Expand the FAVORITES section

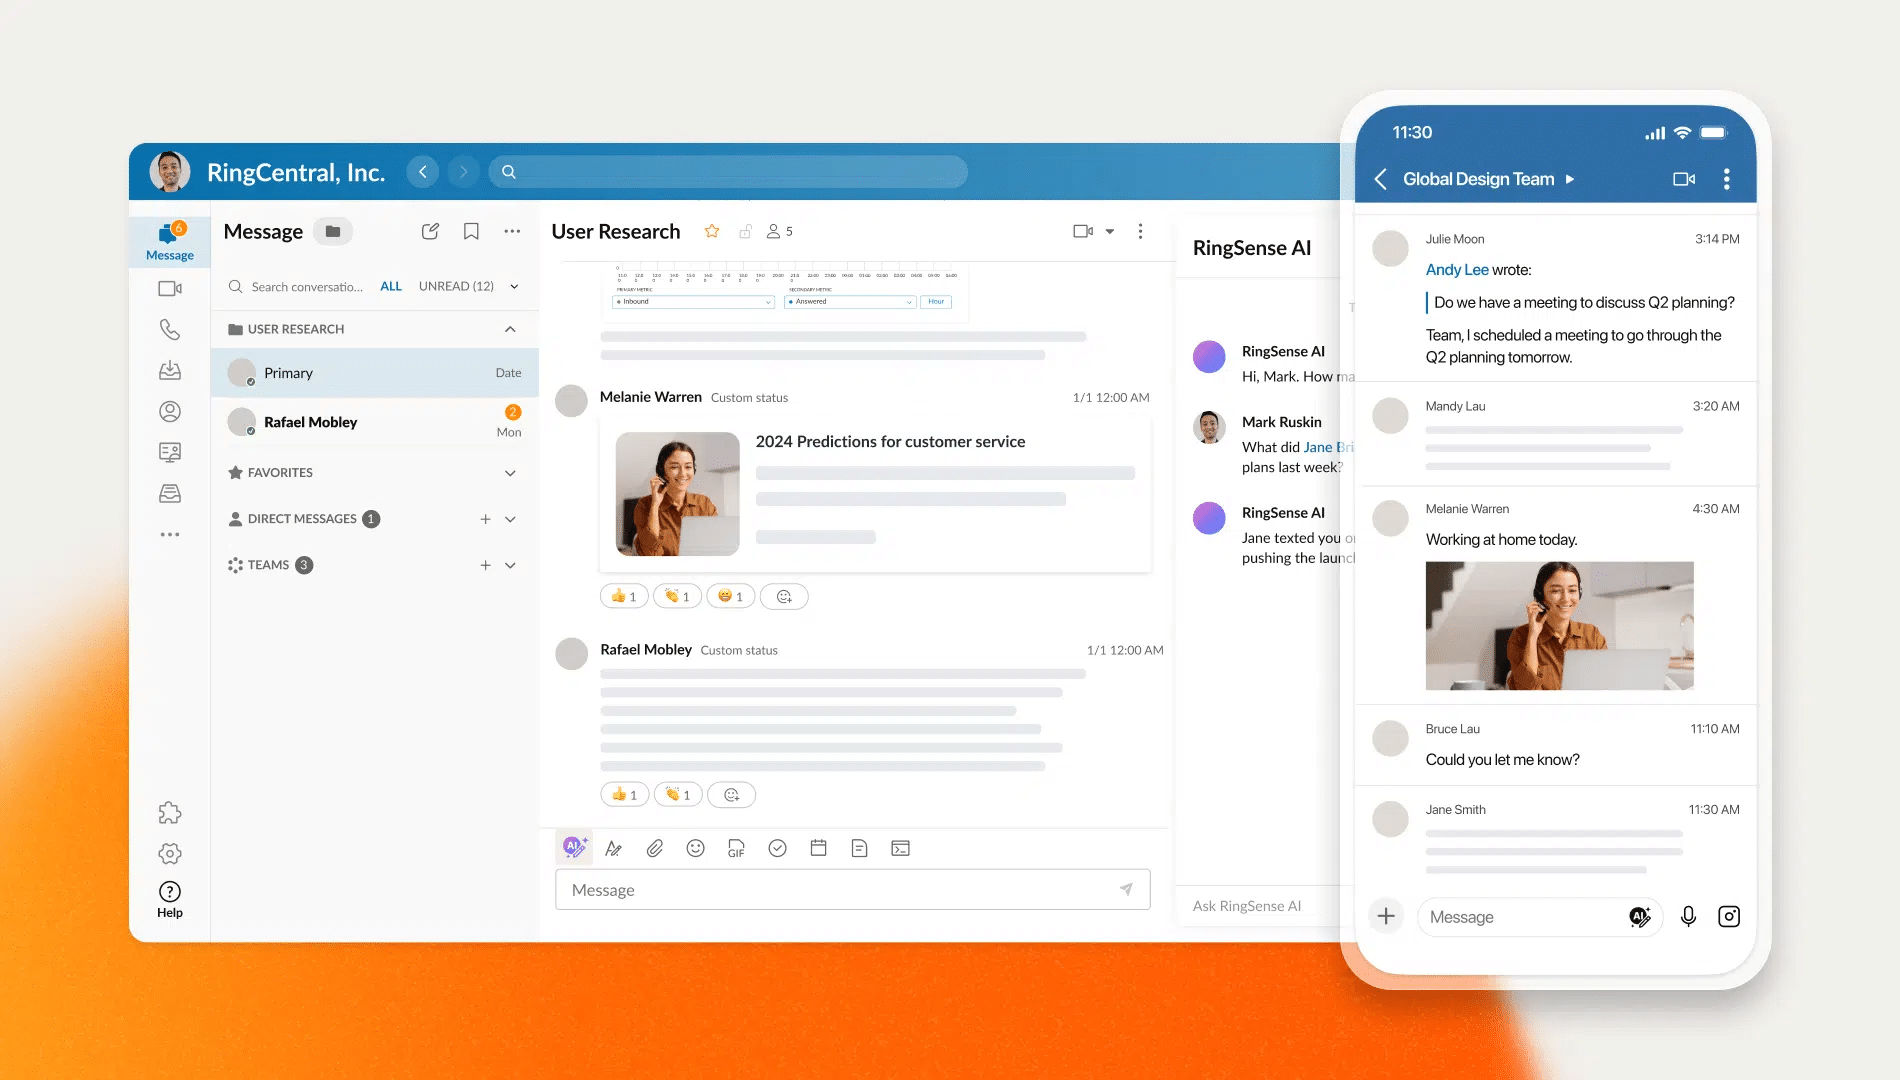[x=511, y=472]
